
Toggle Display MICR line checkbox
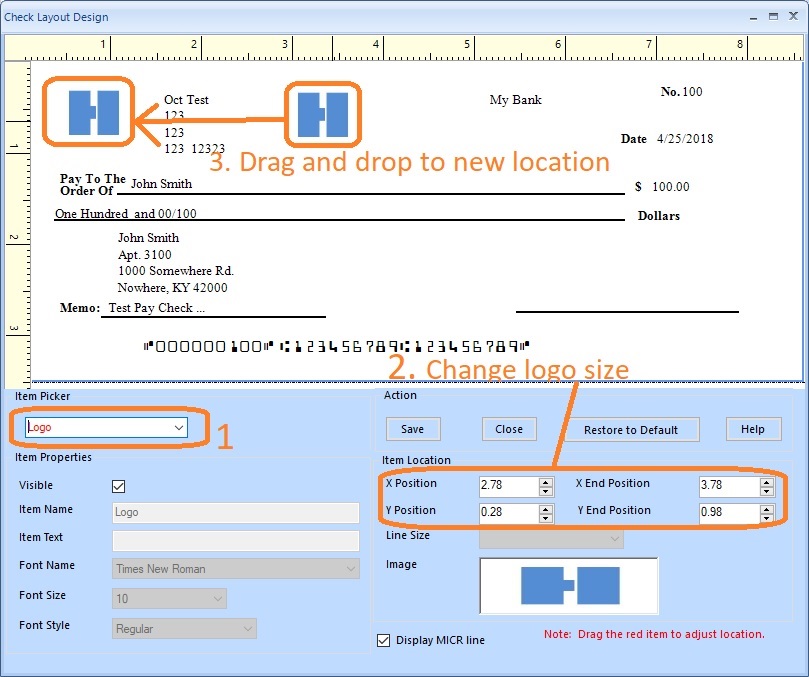384,640
